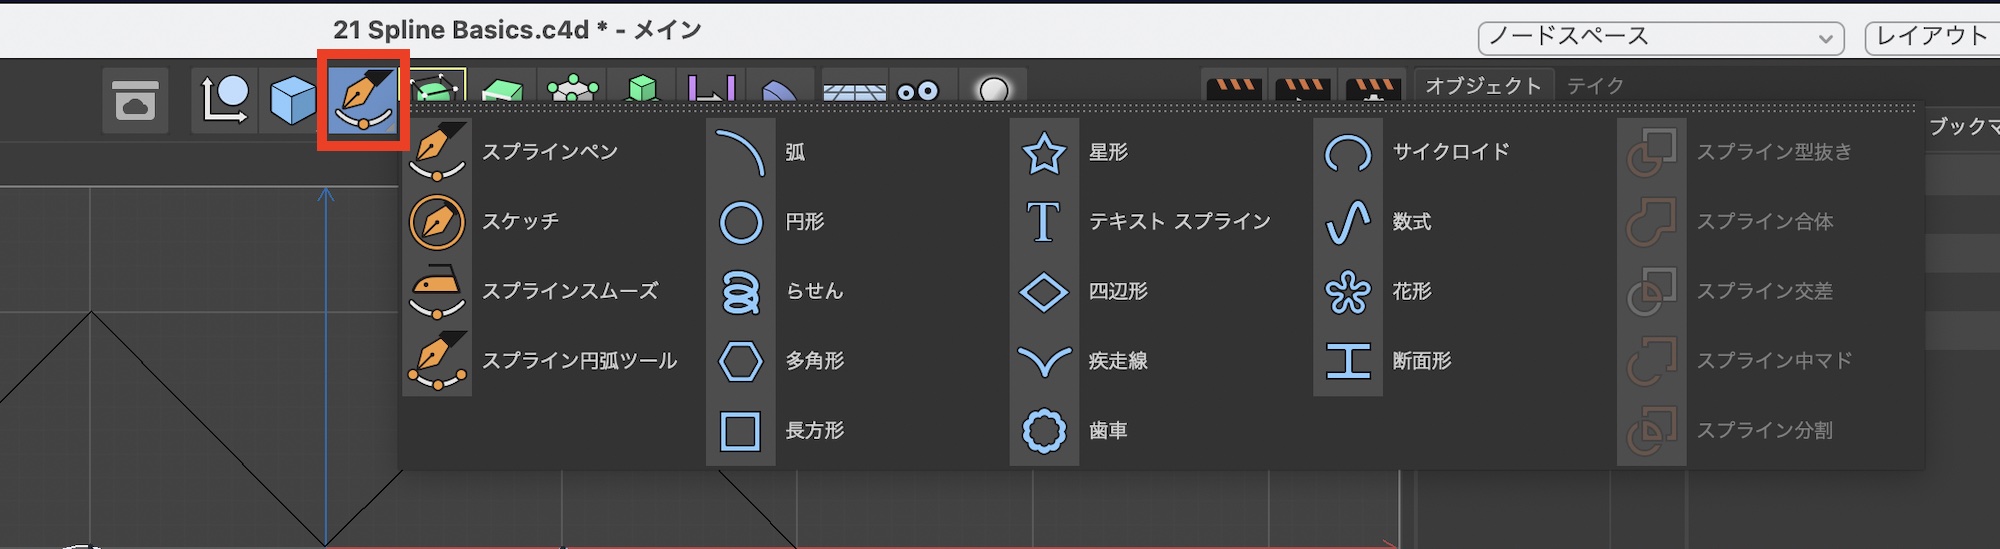Select 断面形 (profile) spline item
The image size is (2000, 549).
pyautogui.click(x=1420, y=361)
